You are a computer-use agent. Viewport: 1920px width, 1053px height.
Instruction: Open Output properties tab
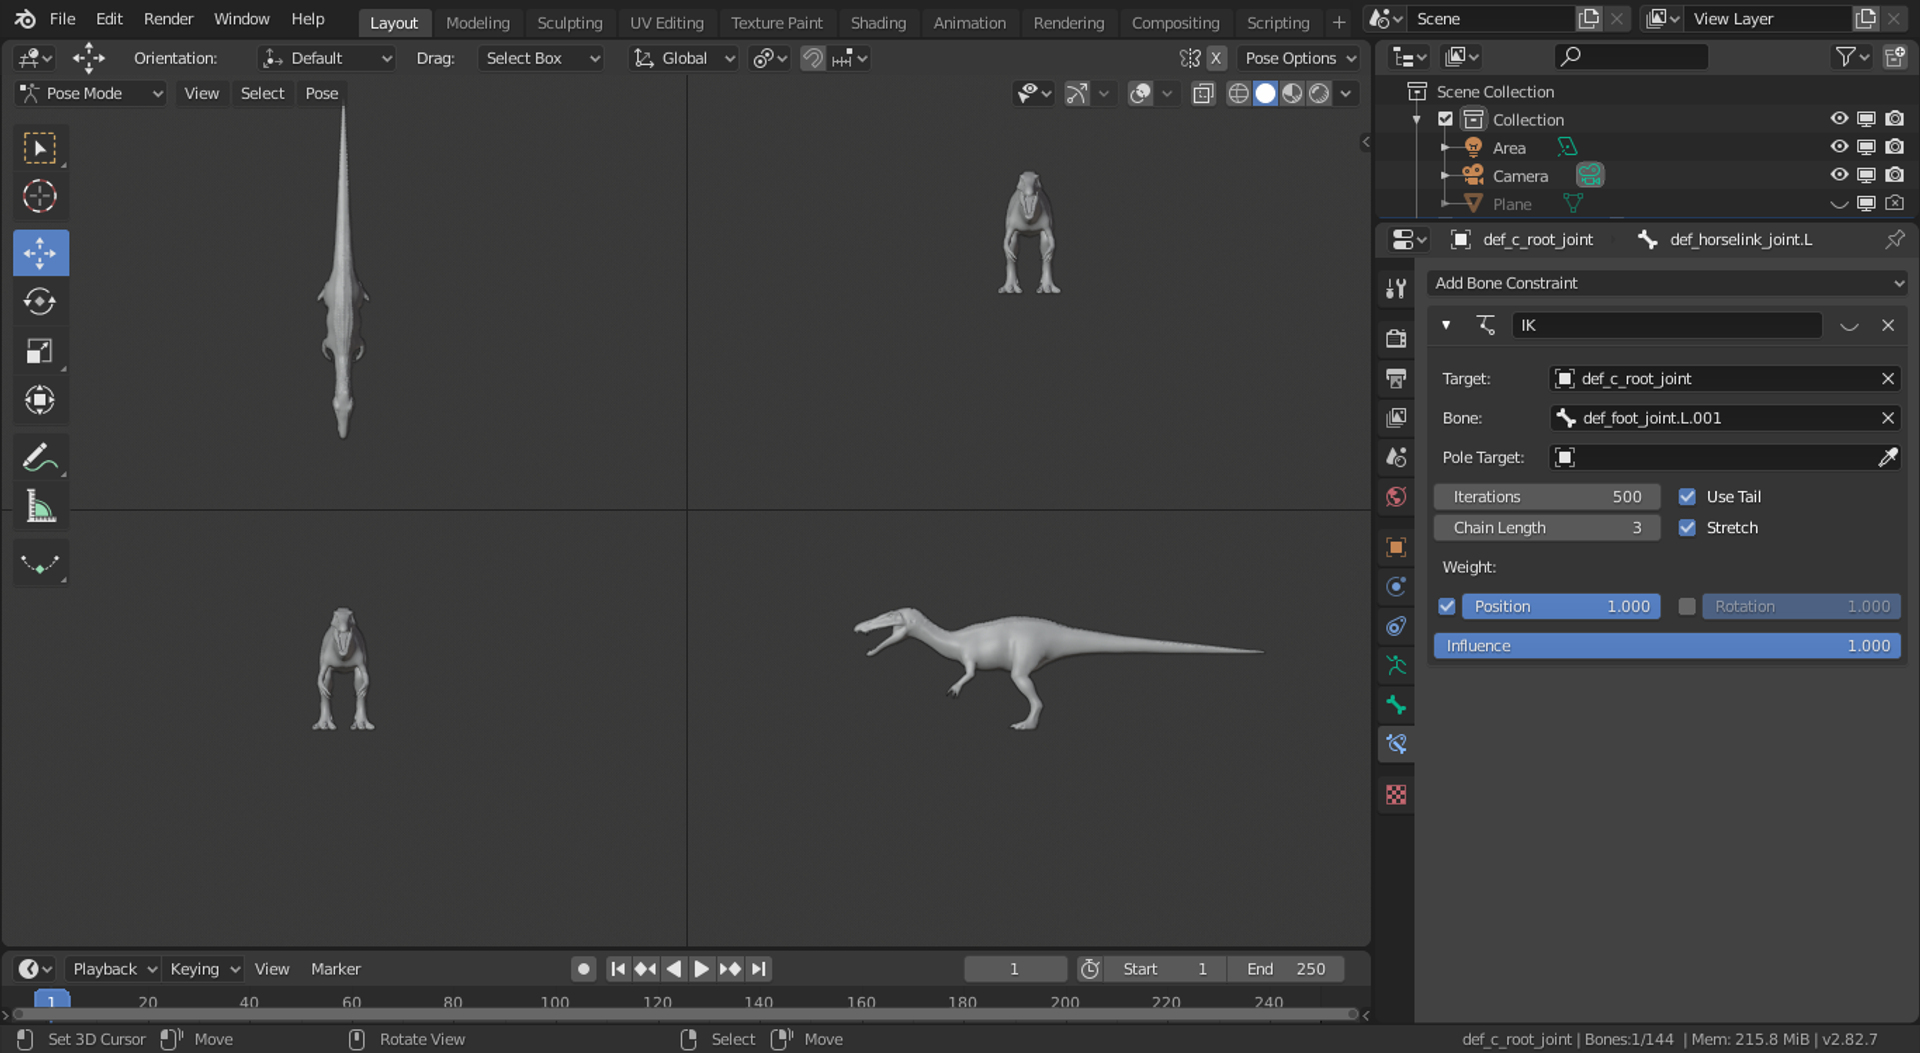point(1396,378)
